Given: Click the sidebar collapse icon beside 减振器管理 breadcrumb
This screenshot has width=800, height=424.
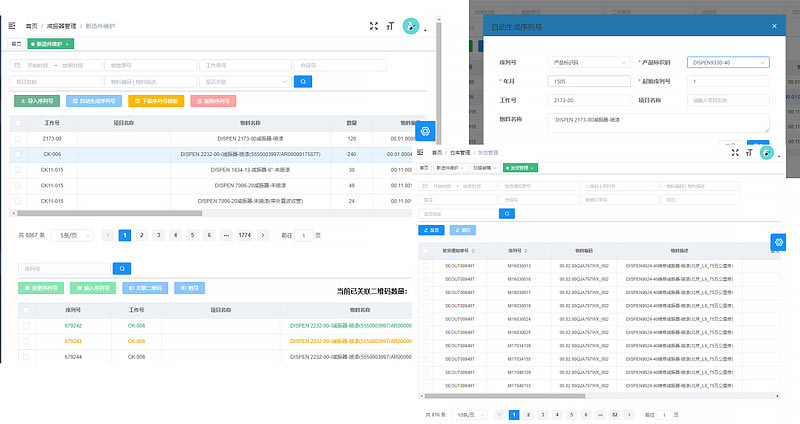Looking at the screenshot, I should (x=11, y=25).
